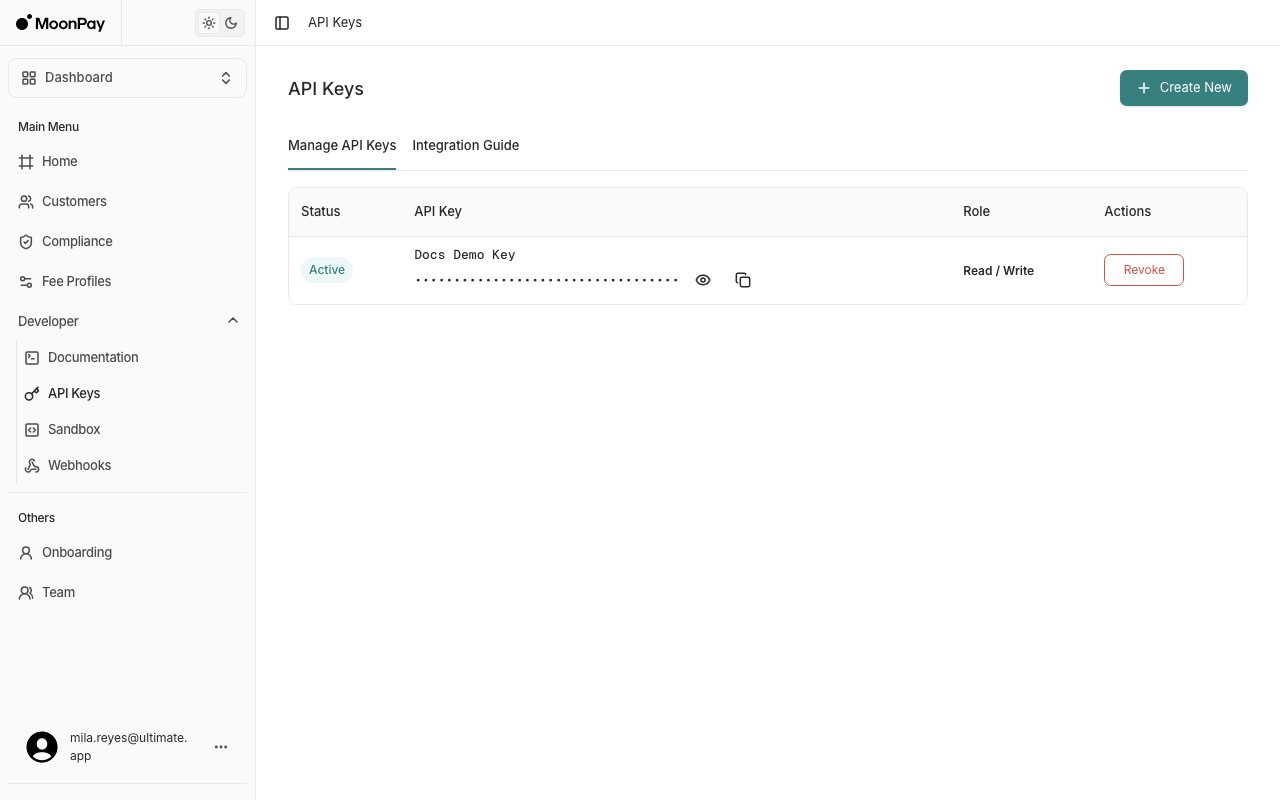Click the Status column header
1280x800 pixels.
pyautogui.click(x=321, y=211)
